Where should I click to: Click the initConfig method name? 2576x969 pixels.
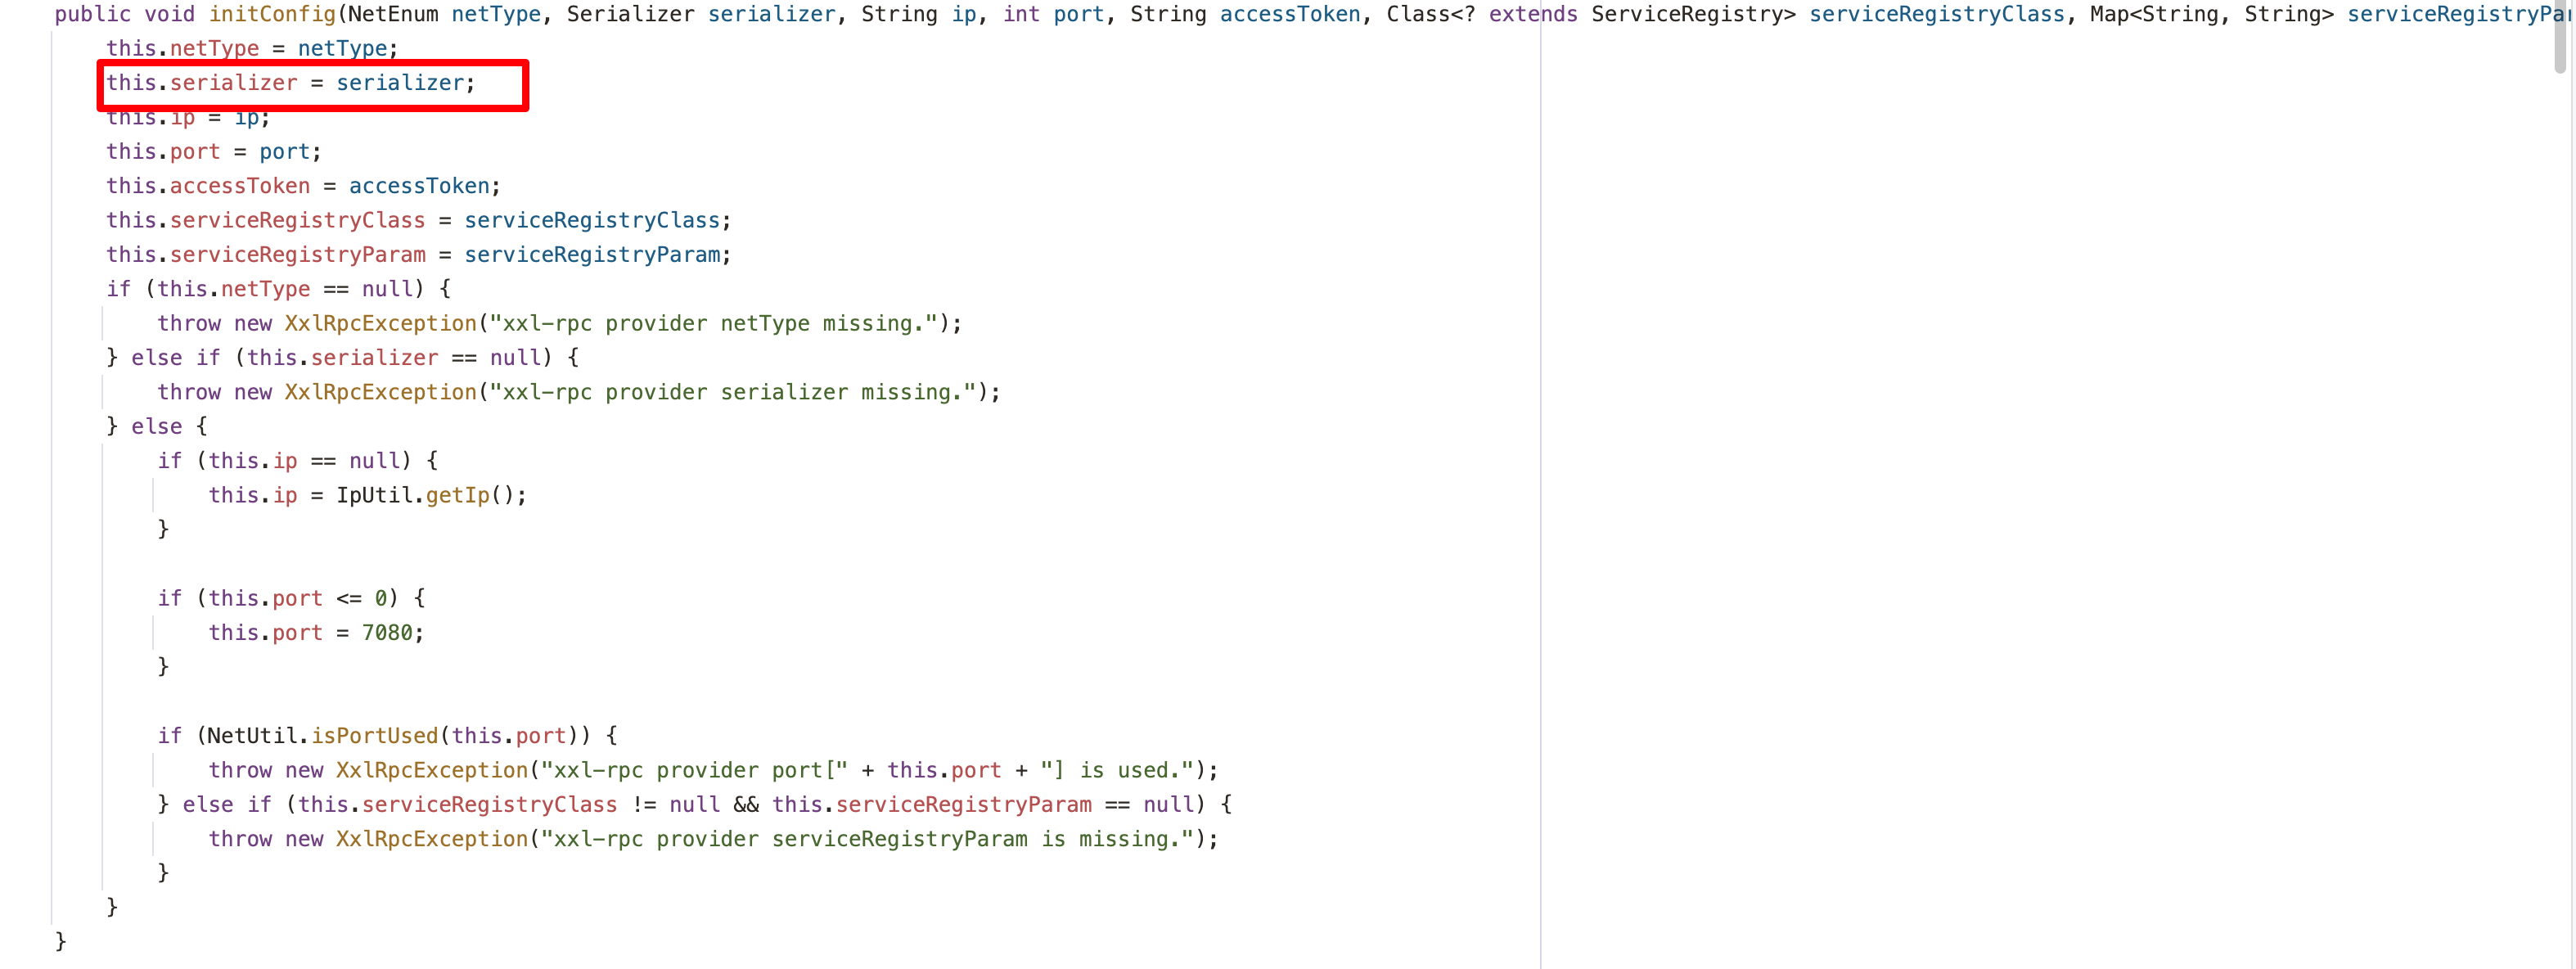tap(272, 14)
